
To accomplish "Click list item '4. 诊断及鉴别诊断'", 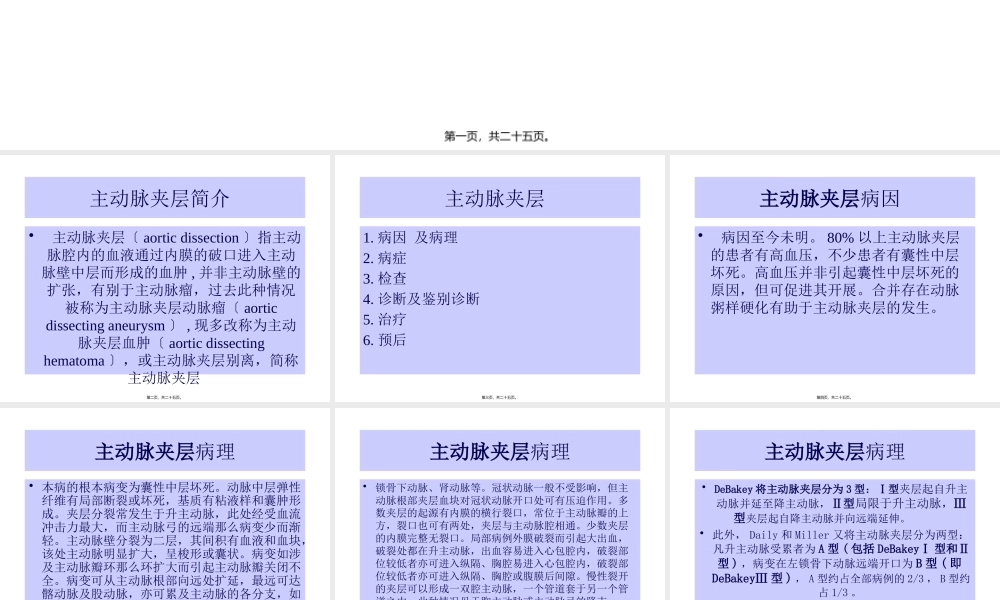I will 421,299.
